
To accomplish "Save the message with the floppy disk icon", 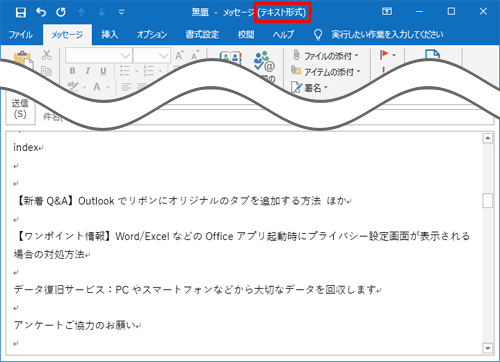I will (x=21, y=13).
